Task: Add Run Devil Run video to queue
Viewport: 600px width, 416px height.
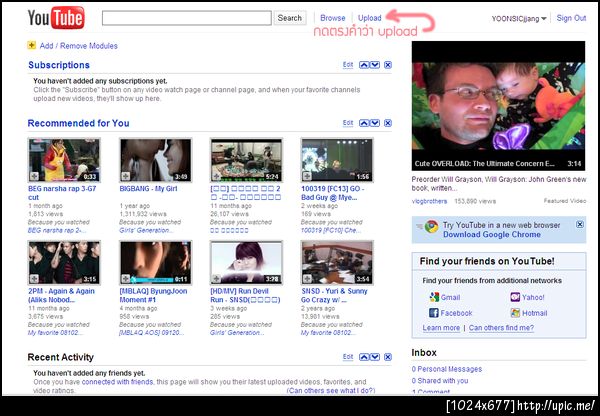Action: [x=216, y=279]
